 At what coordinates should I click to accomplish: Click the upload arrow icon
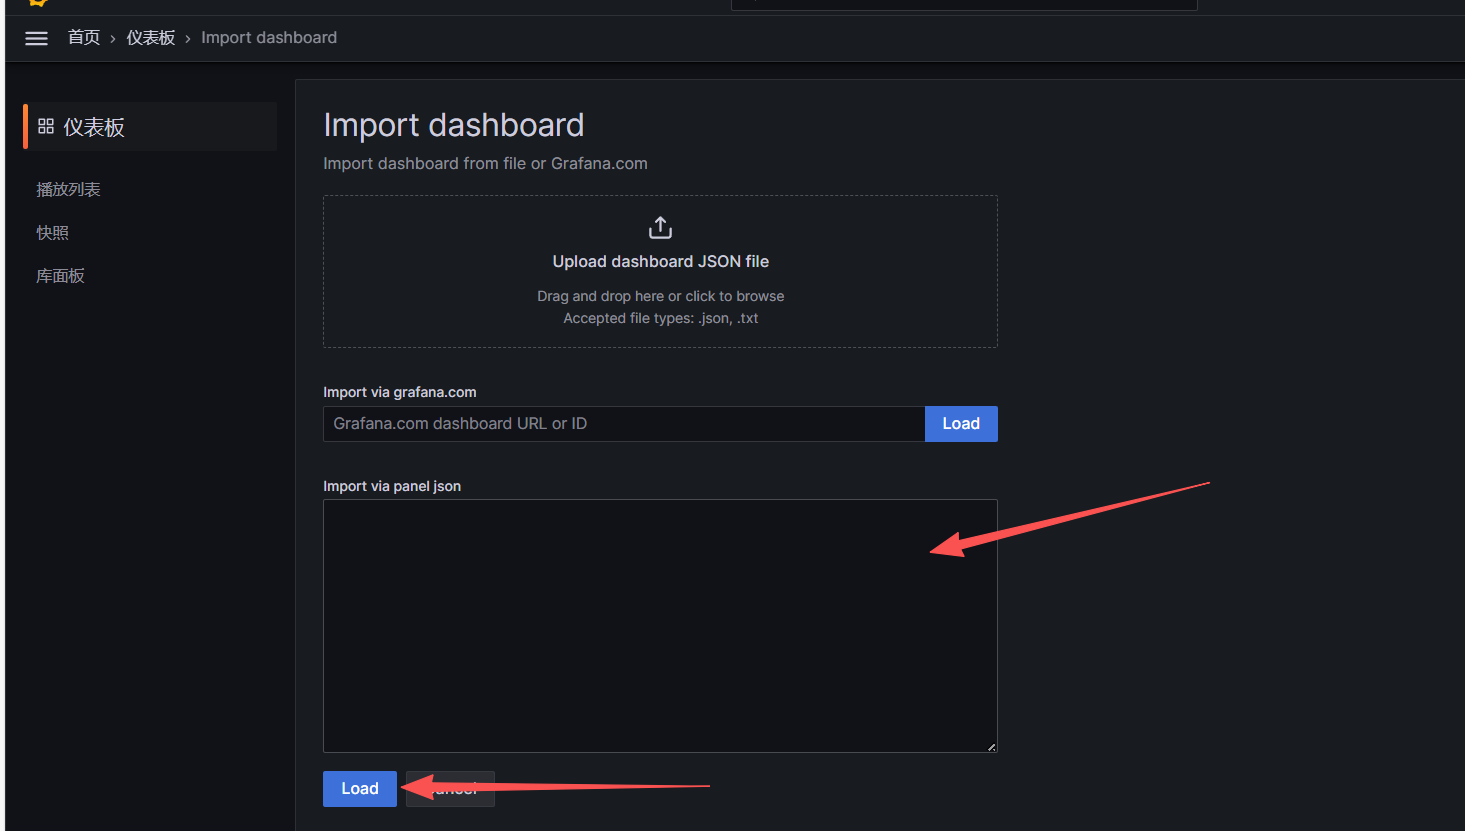[x=660, y=228]
